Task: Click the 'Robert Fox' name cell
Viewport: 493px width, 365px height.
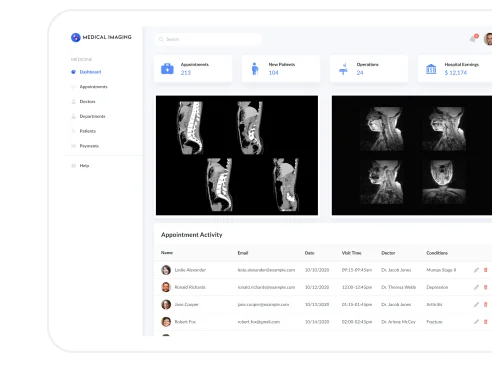Action: click(185, 322)
